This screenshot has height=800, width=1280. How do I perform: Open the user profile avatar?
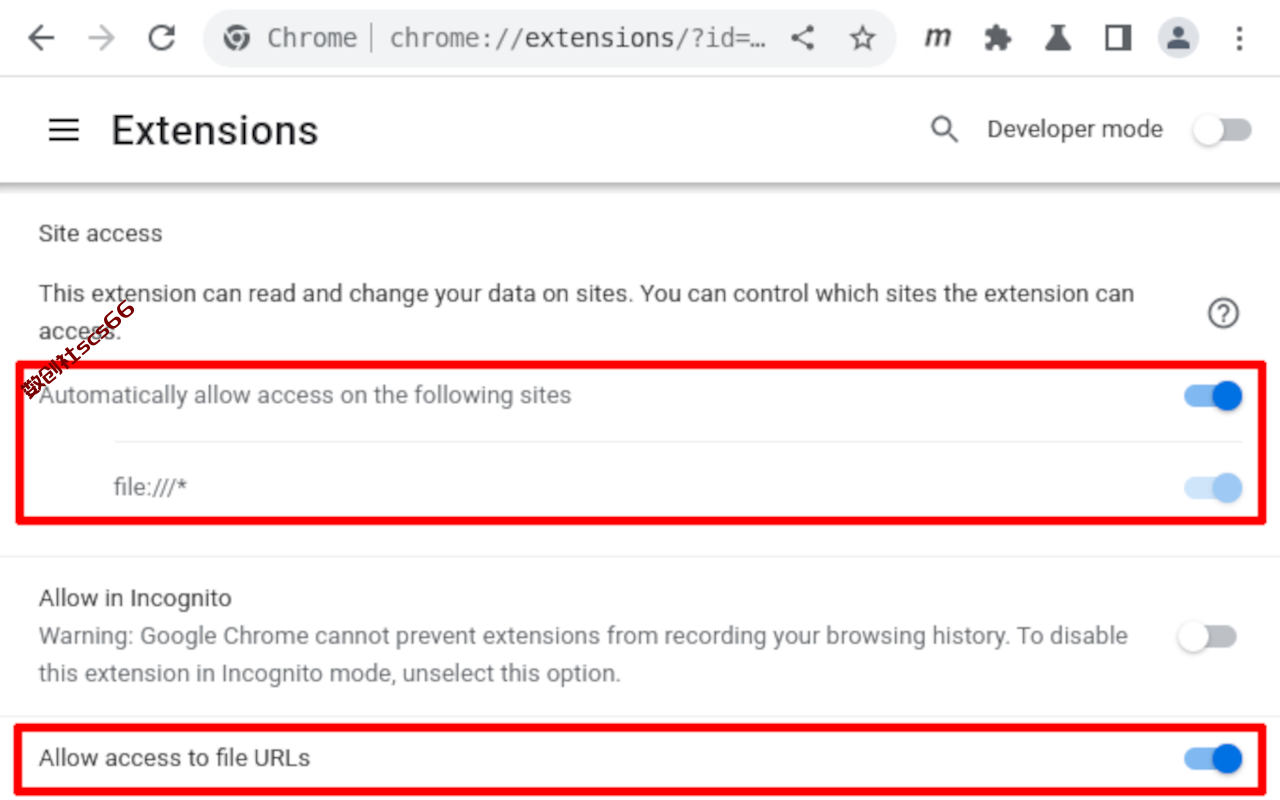click(1178, 38)
